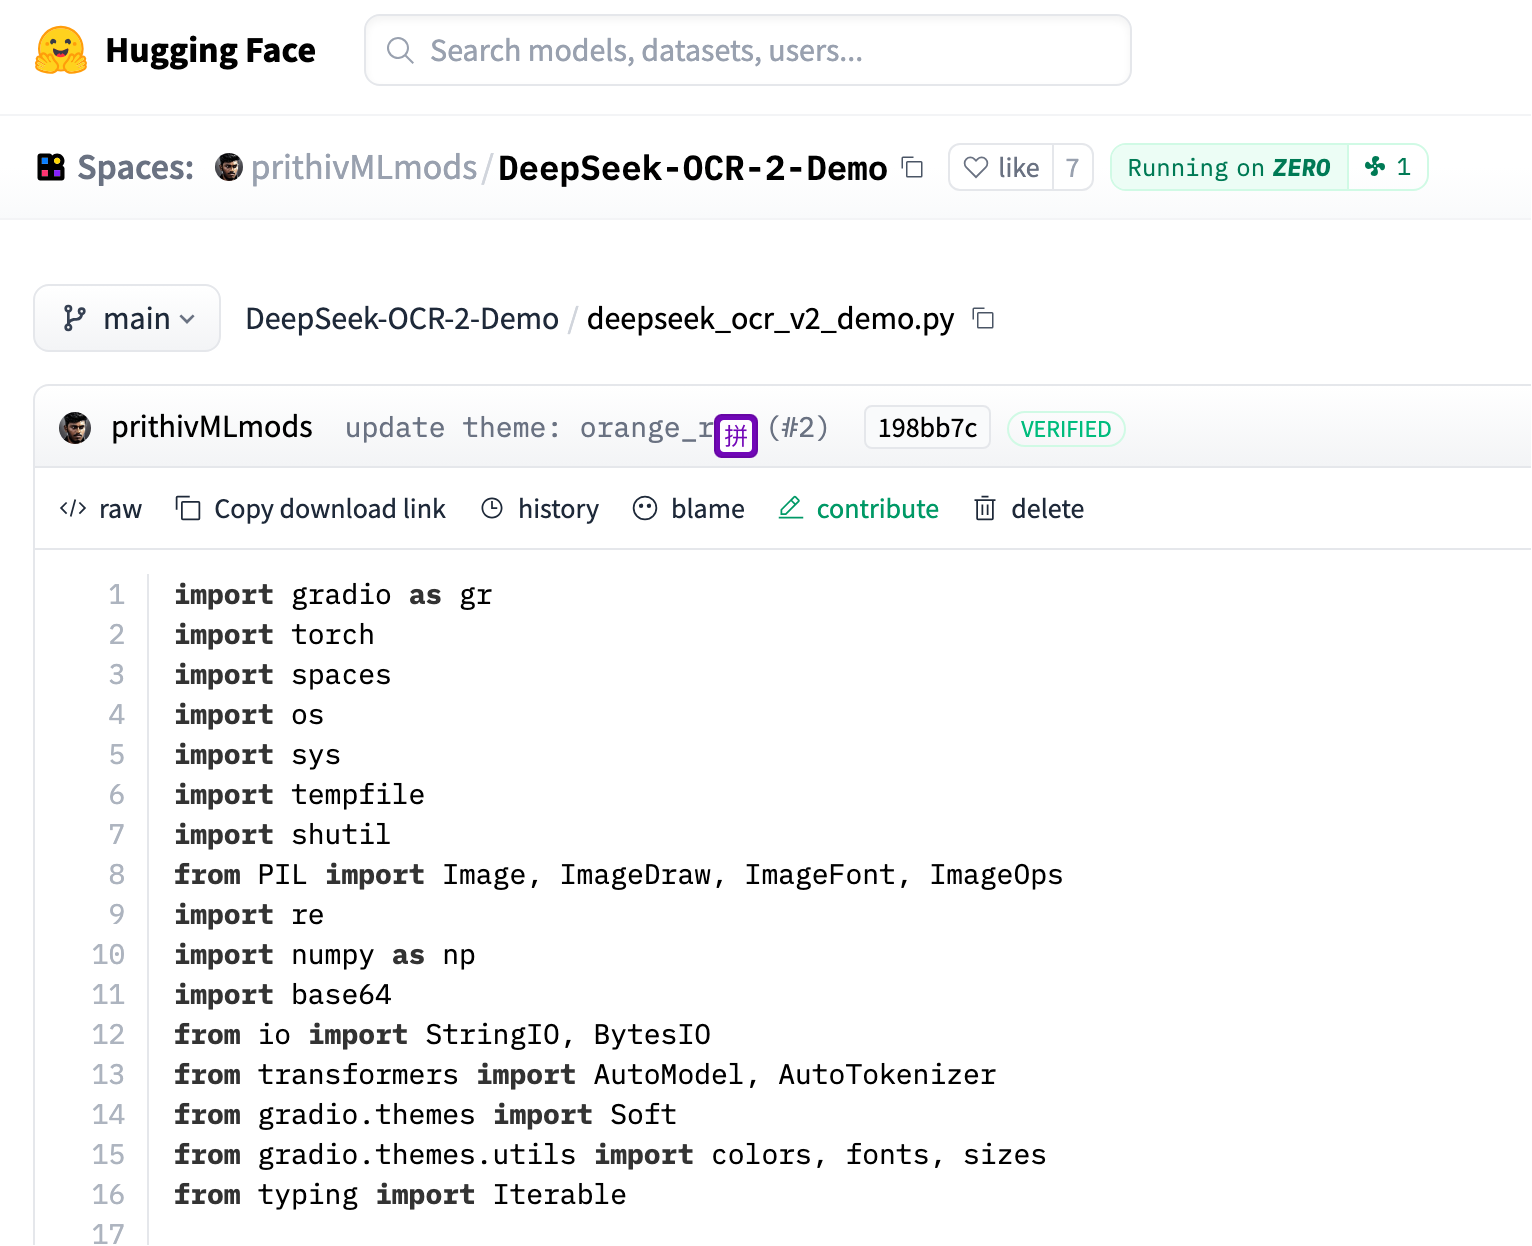Click the Spaces colorful grid icon
This screenshot has width=1532, height=1246.
[51, 167]
